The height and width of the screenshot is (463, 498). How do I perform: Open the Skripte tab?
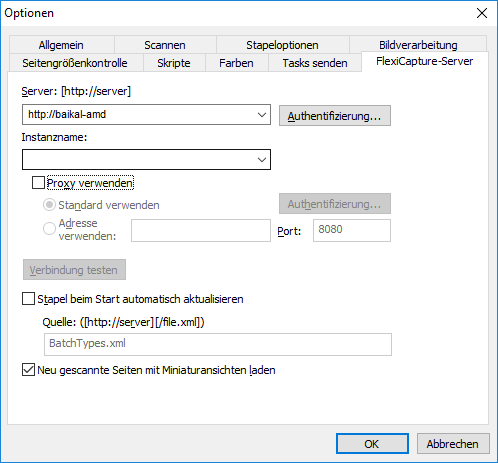(x=174, y=63)
